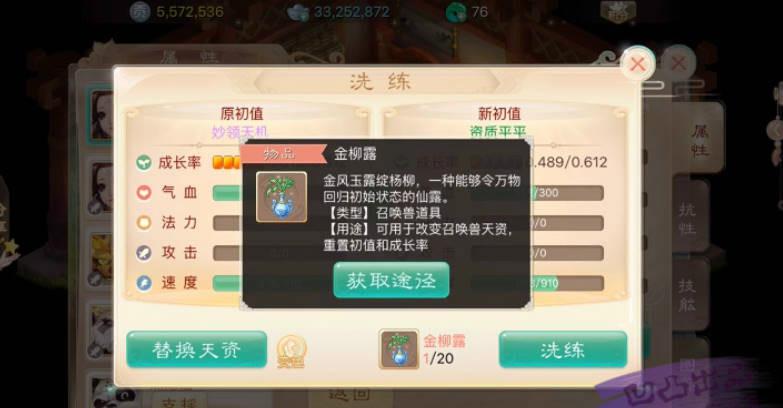Image resolution: width=783 pixels, height=408 pixels.
Task: Click the blue 速度 speed icon
Action: pos(144,283)
